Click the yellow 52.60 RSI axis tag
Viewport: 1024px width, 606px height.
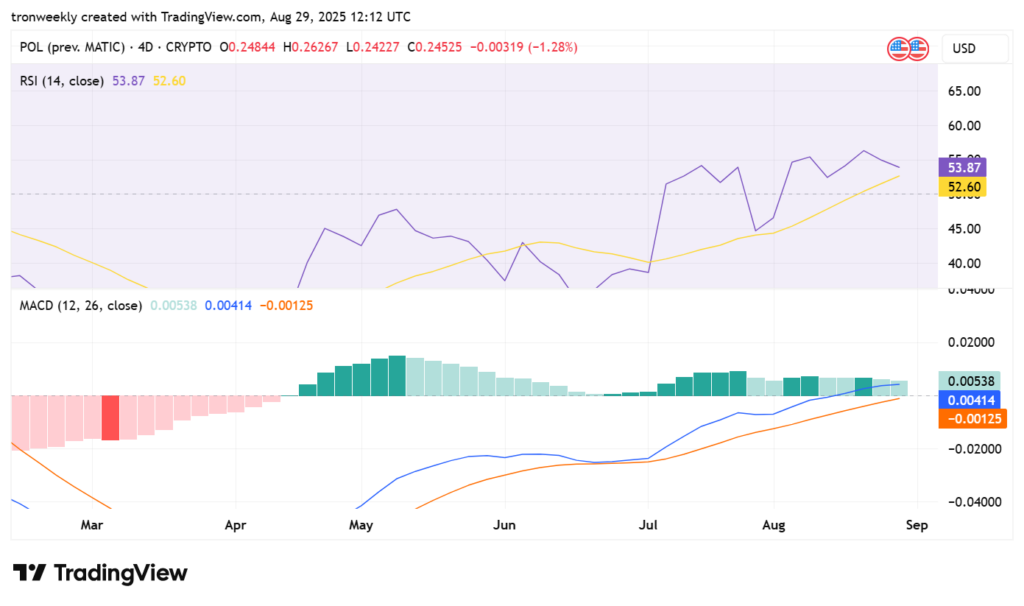[961, 187]
